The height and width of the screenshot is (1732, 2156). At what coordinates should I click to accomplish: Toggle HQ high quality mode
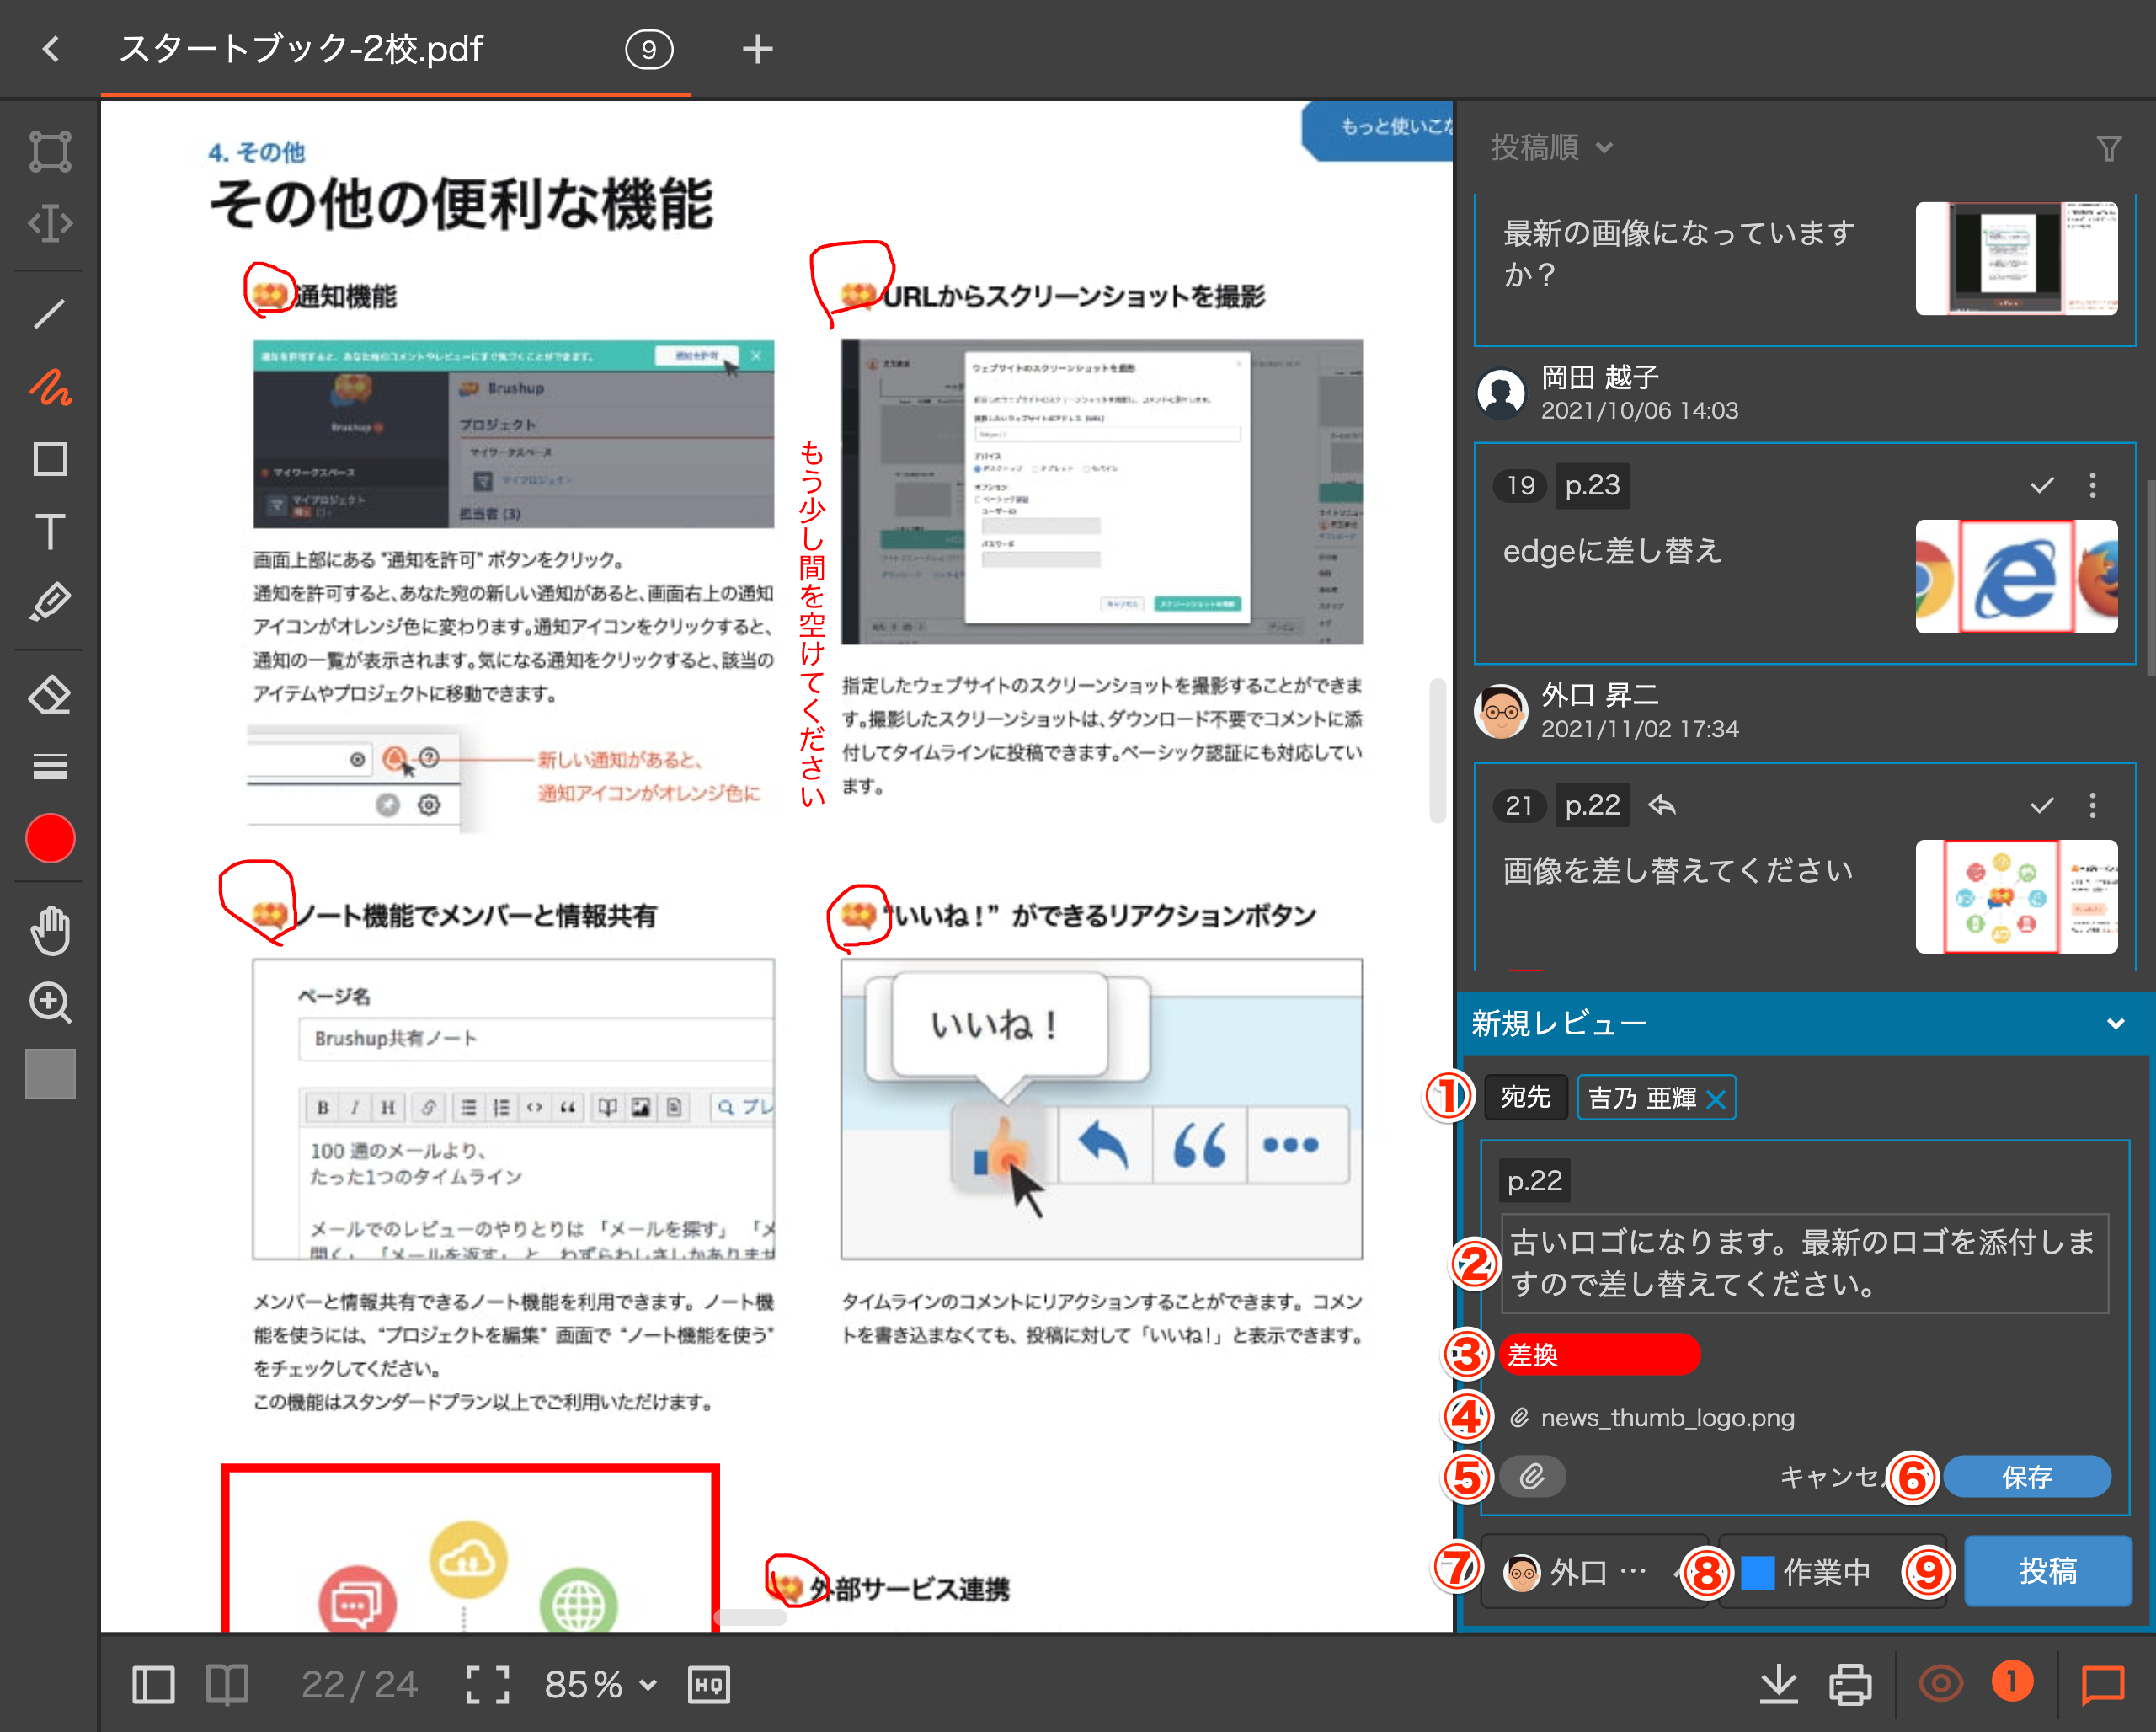coord(708,1685)
